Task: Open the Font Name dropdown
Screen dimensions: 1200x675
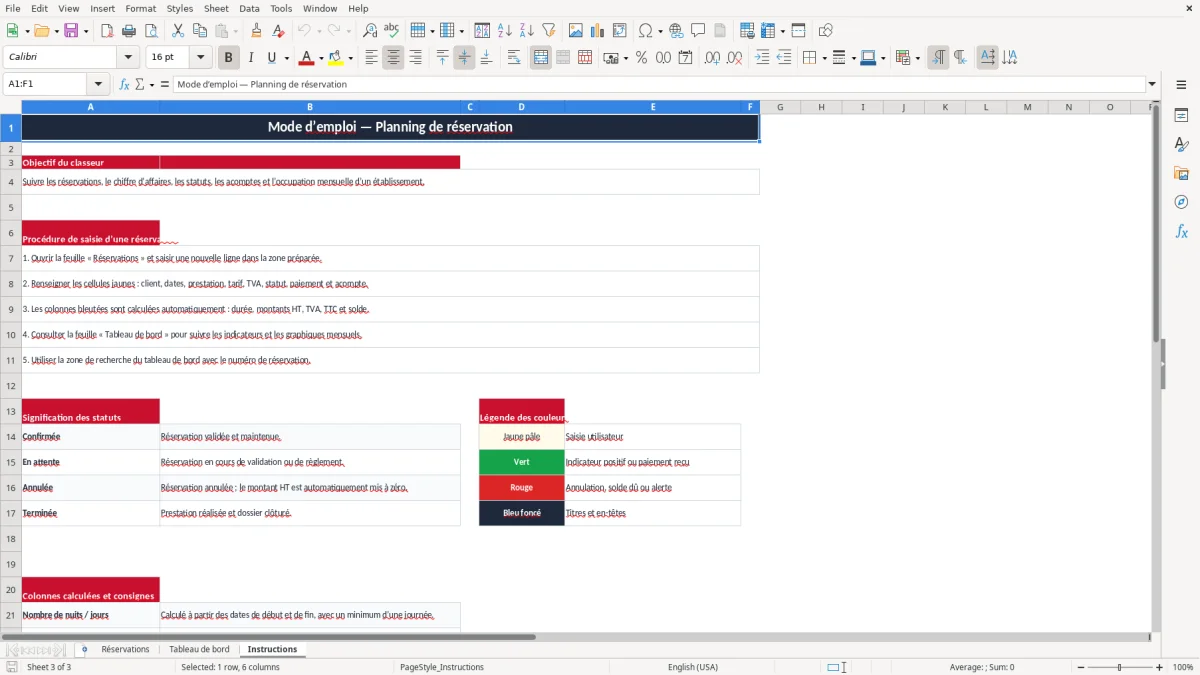Action: (x=128, y=58)
